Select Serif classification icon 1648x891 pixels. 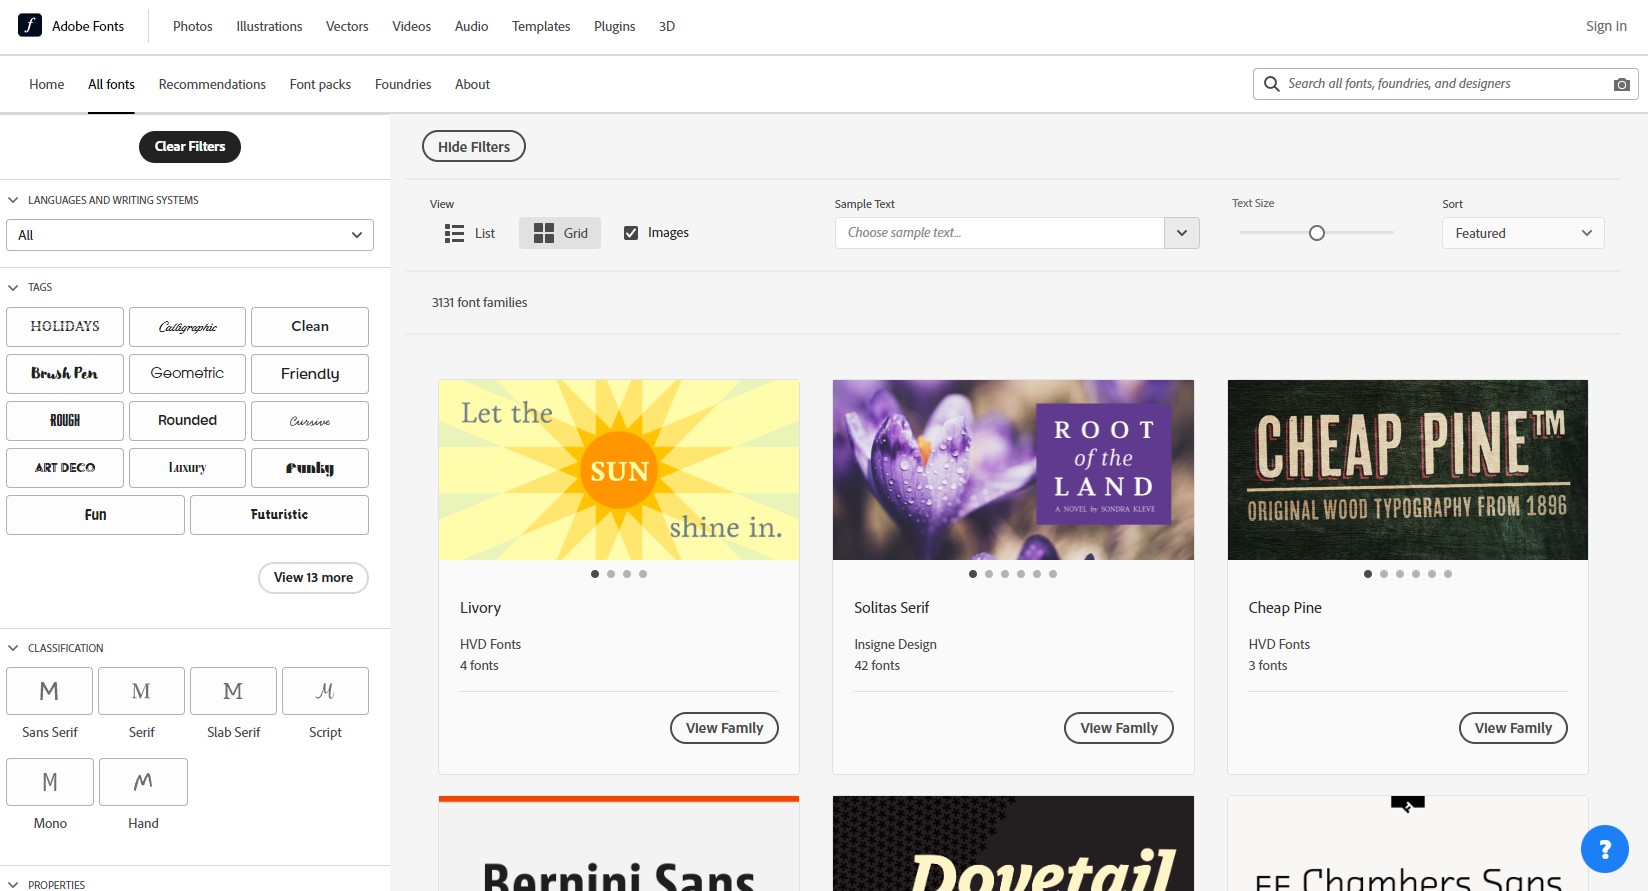141,691
